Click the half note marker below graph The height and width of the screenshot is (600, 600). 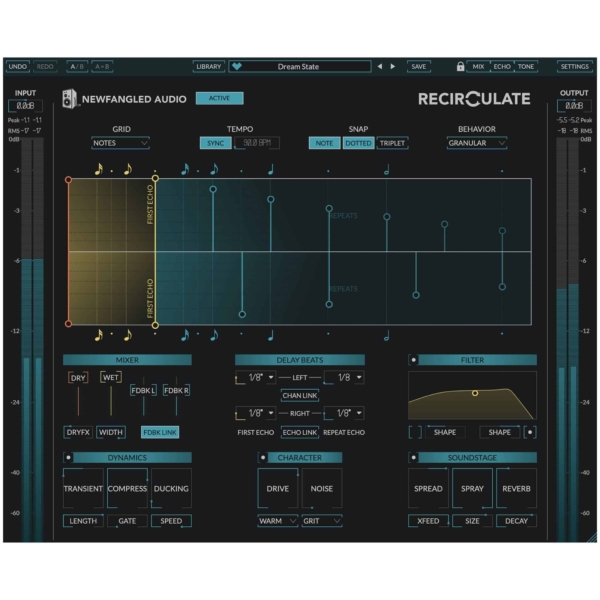point(386,336)
